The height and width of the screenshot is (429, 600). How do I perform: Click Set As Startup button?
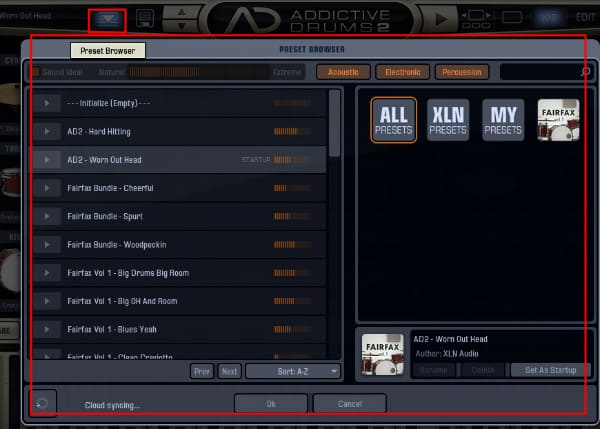pyautogui.click(x=551, y=370)
